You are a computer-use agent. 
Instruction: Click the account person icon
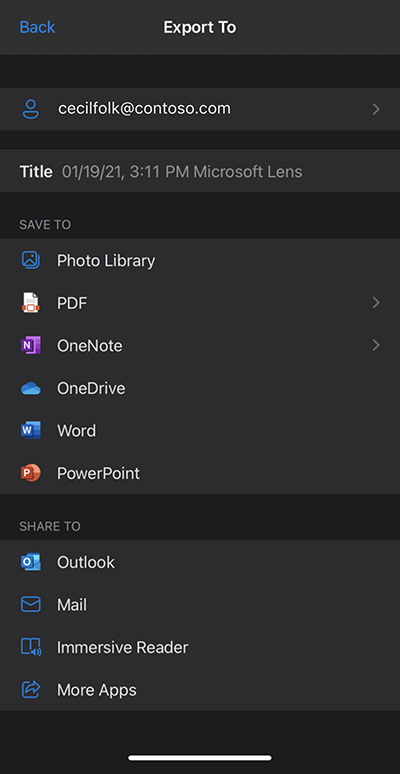[x=31, y=109]
